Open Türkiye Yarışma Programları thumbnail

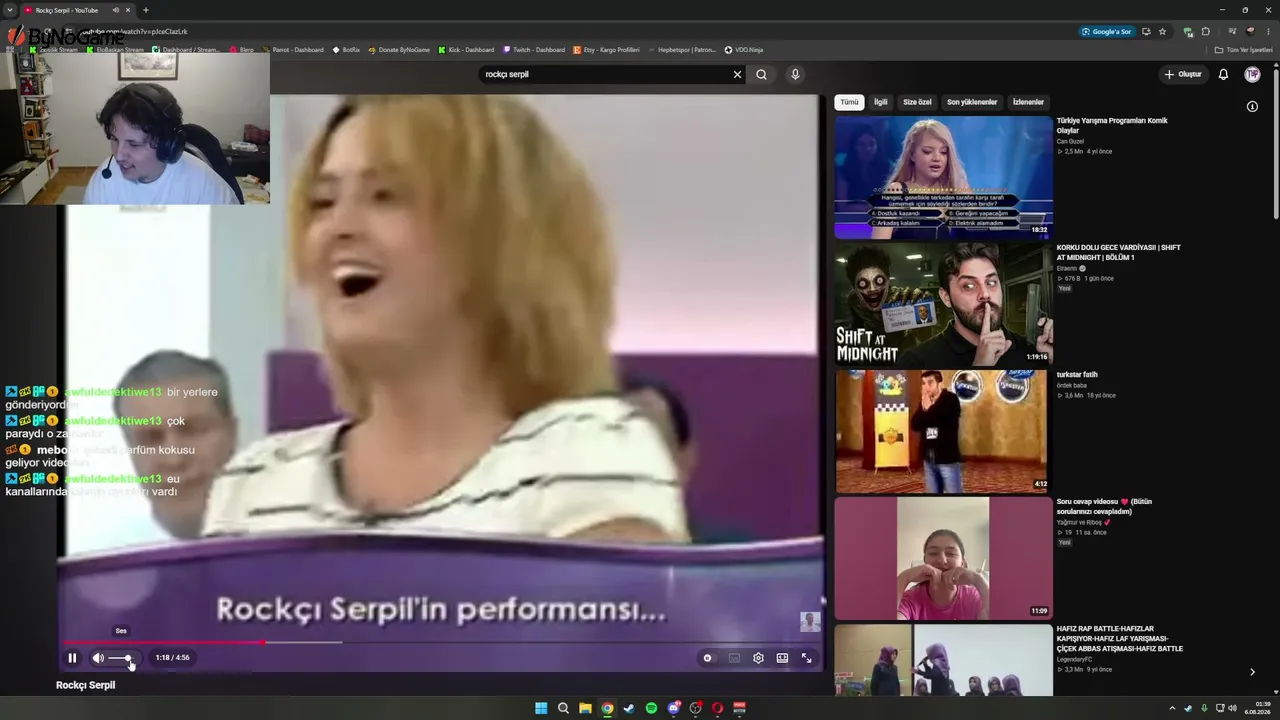(943, 177)
